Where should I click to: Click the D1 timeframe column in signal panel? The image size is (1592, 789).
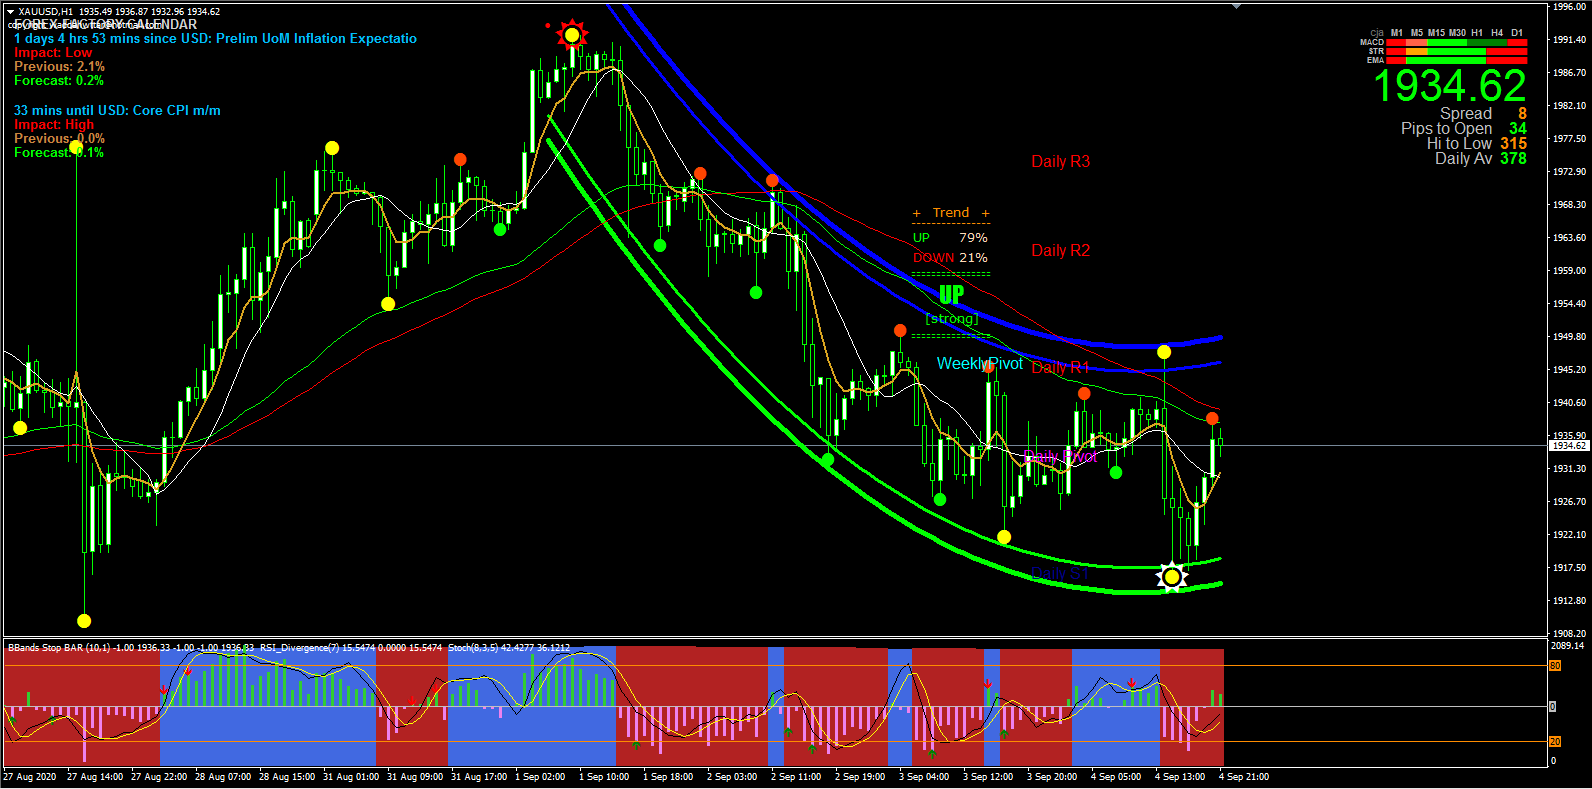(x=1517, y=33)
